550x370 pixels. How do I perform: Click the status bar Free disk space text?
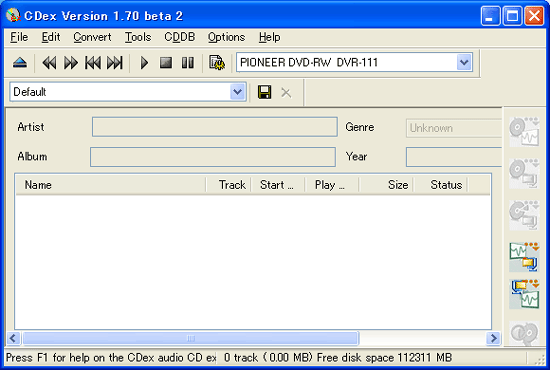click(384, 358)
